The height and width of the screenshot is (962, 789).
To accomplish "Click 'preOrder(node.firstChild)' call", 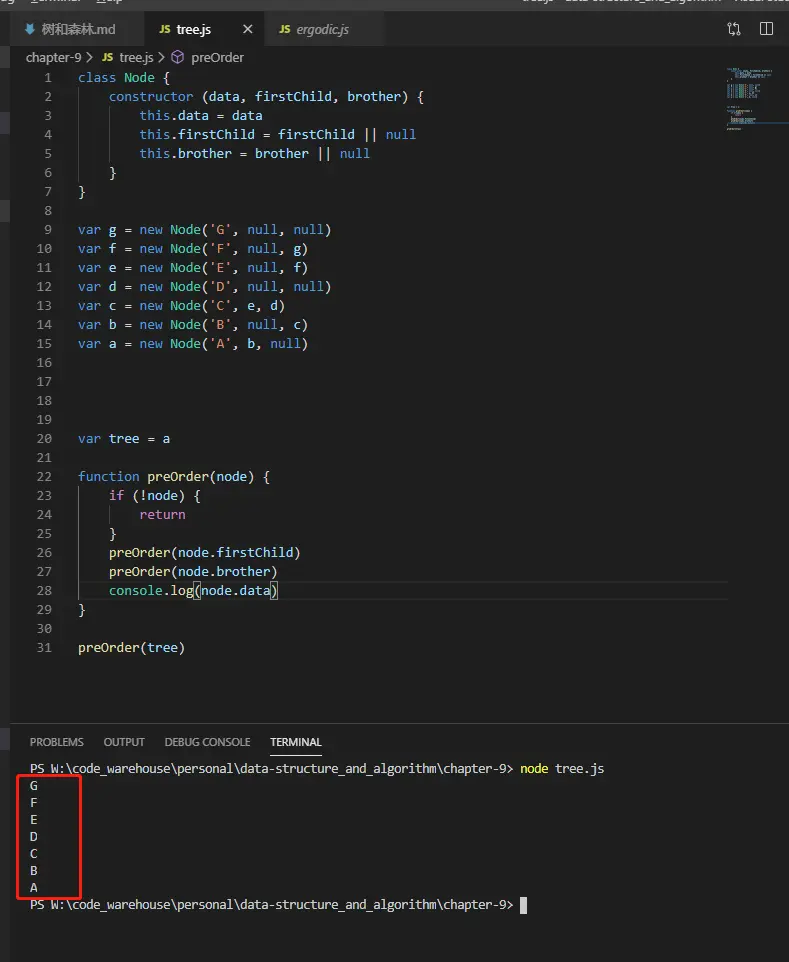I will pyautogui.click(x=204, y=552).
